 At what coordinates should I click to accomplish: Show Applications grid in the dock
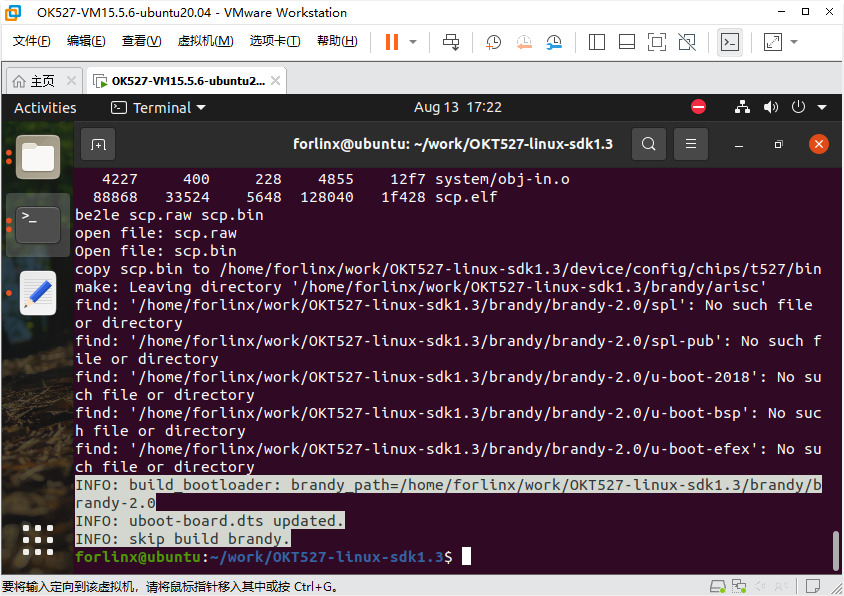38,539
